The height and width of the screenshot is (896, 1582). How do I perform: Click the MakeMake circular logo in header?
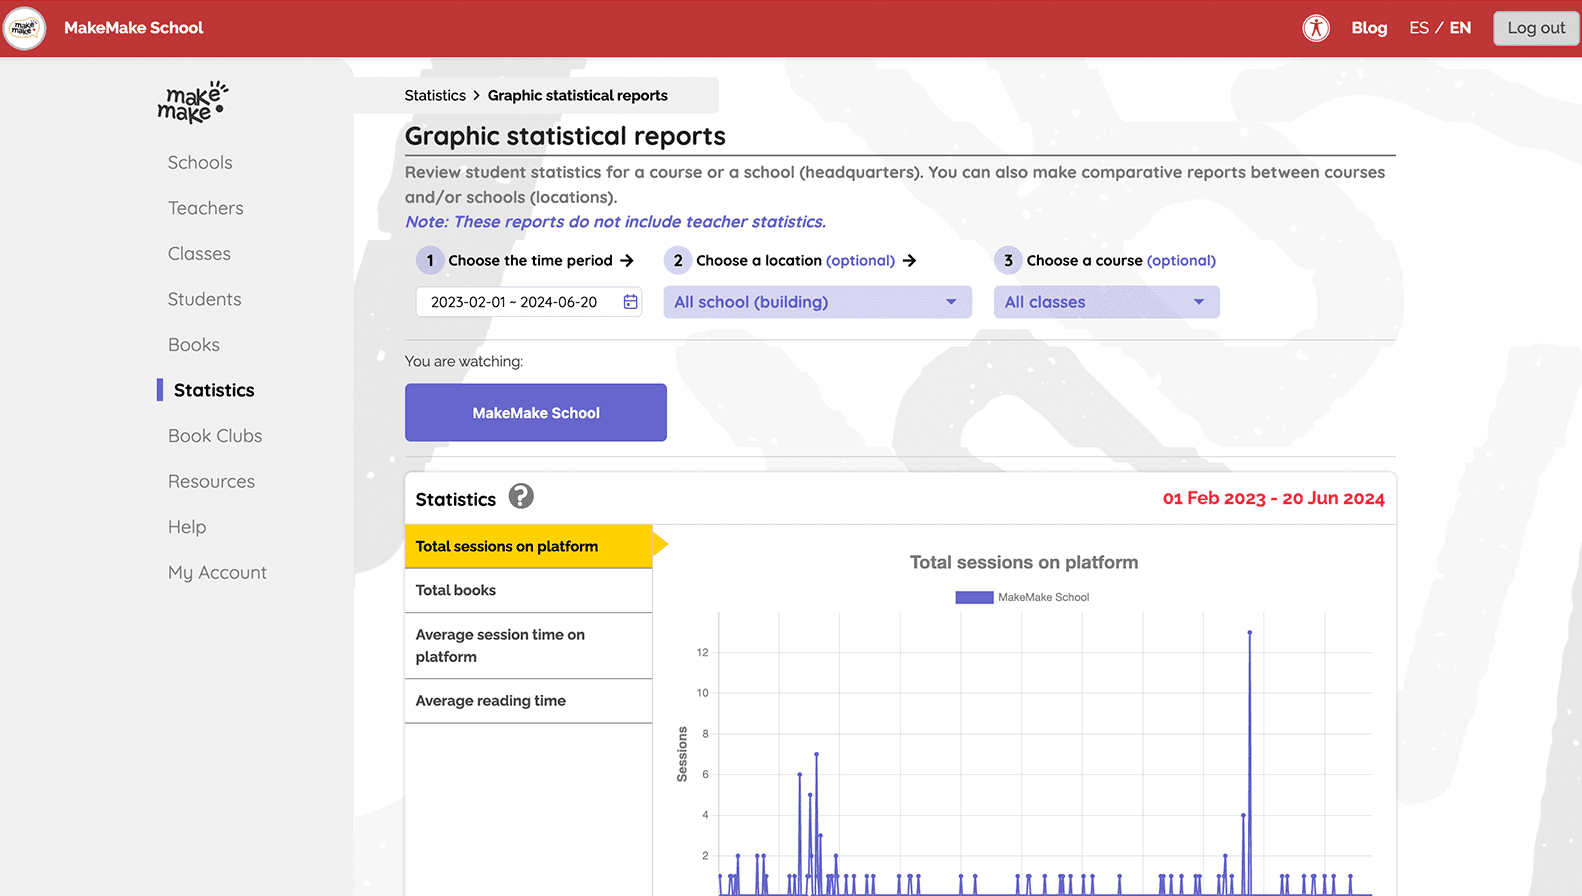pos(24,28)
